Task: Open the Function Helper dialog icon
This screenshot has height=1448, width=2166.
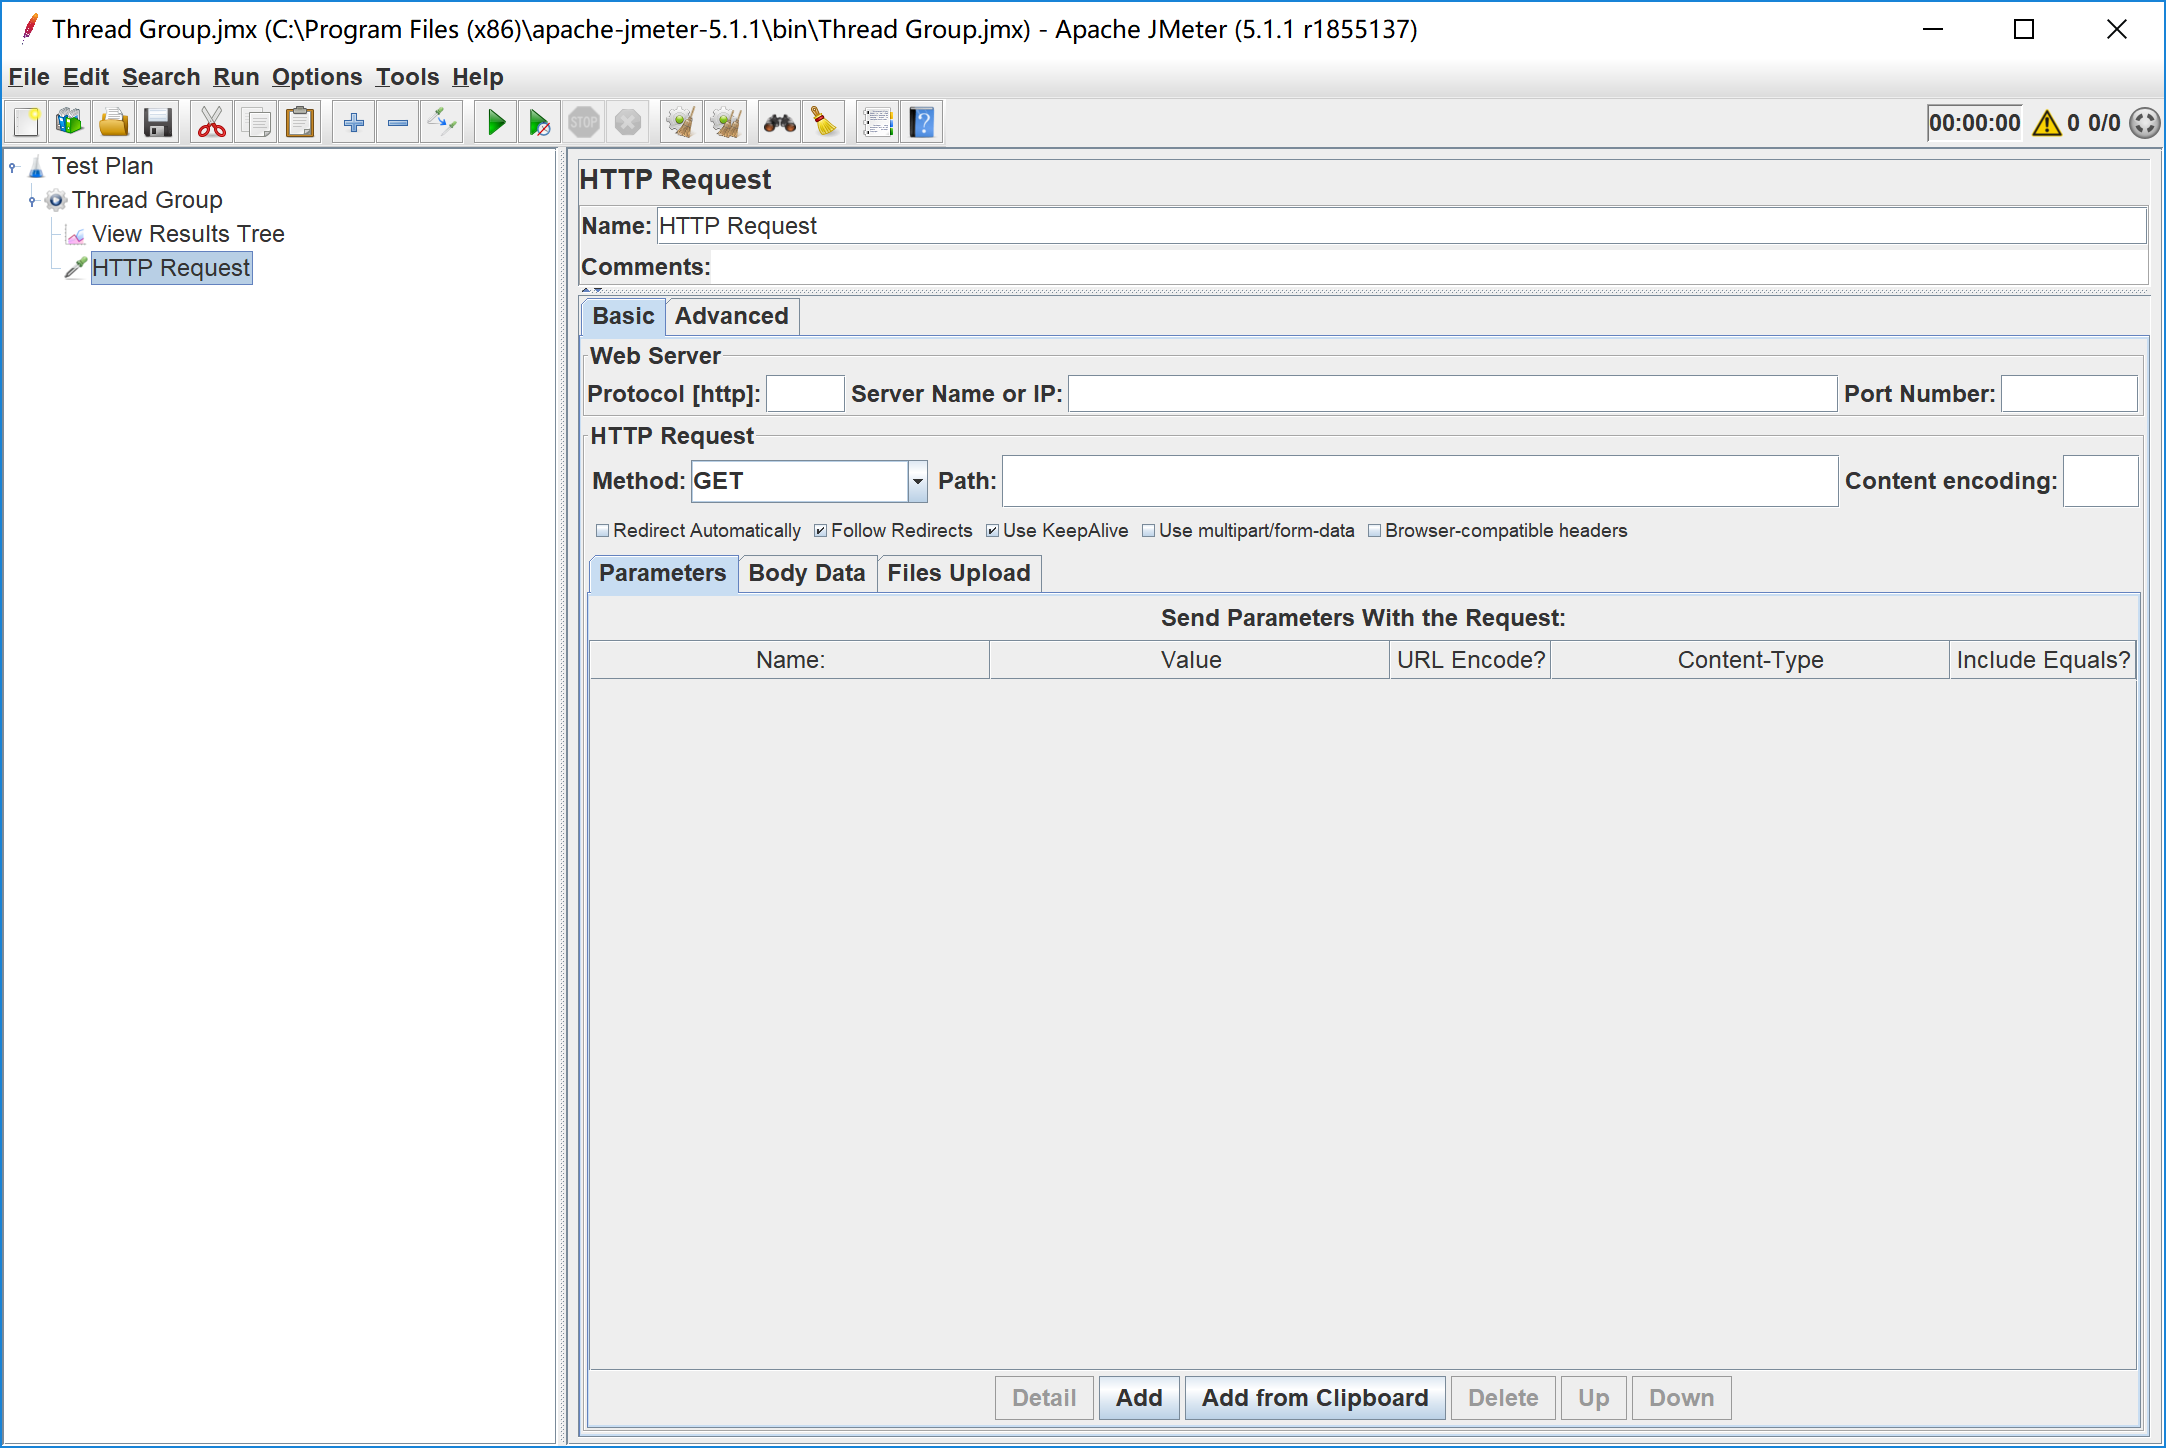Action: [x=877, y=123]
